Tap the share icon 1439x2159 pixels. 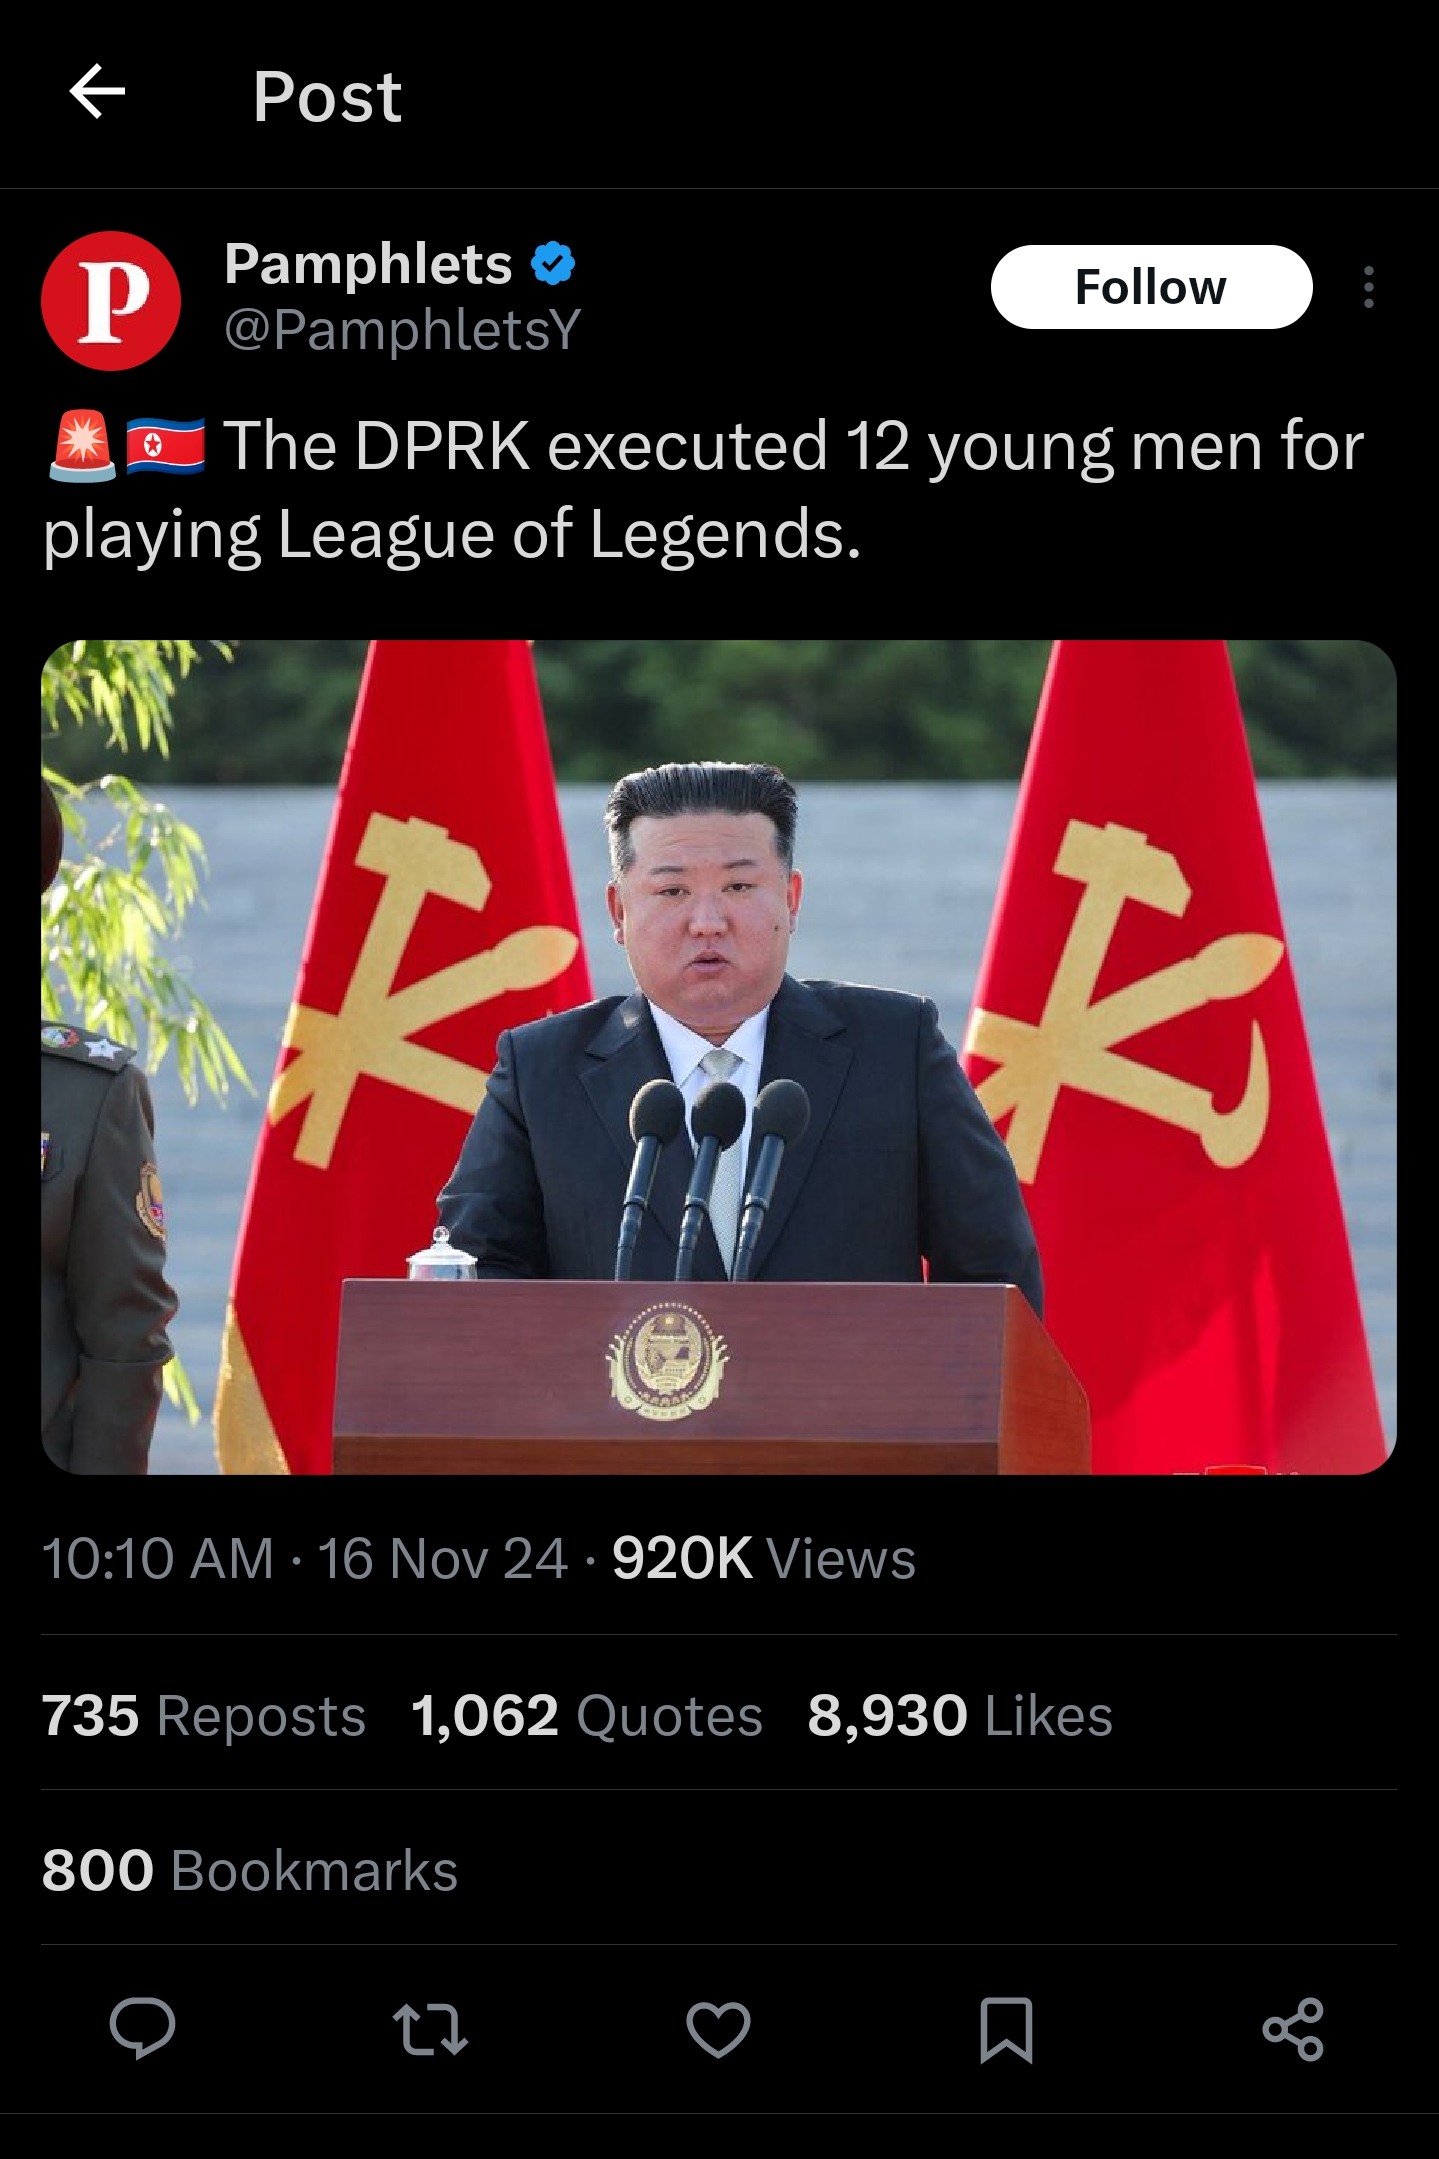click(1293, 2029)
